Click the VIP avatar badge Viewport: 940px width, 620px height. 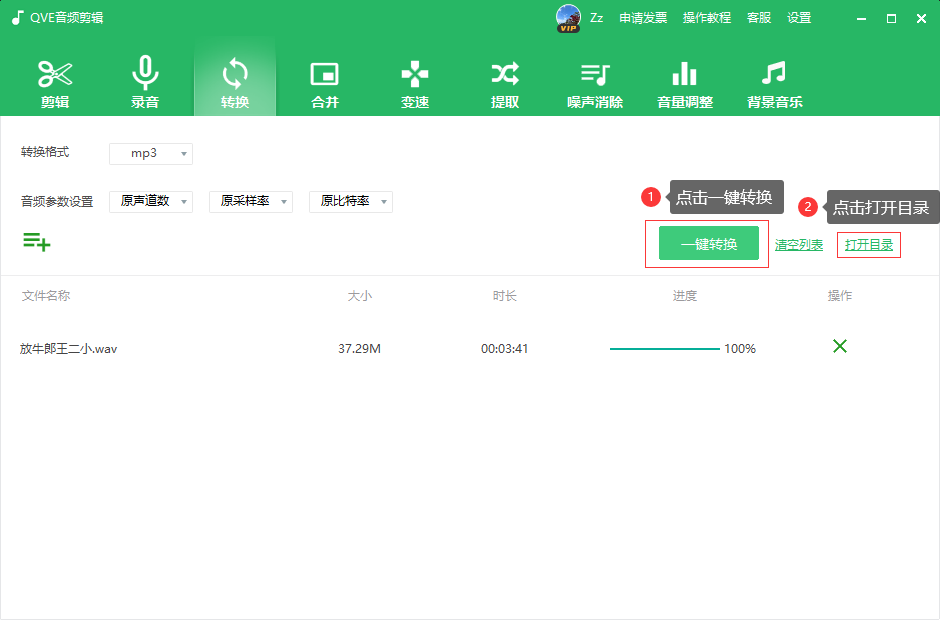point(568,17)
